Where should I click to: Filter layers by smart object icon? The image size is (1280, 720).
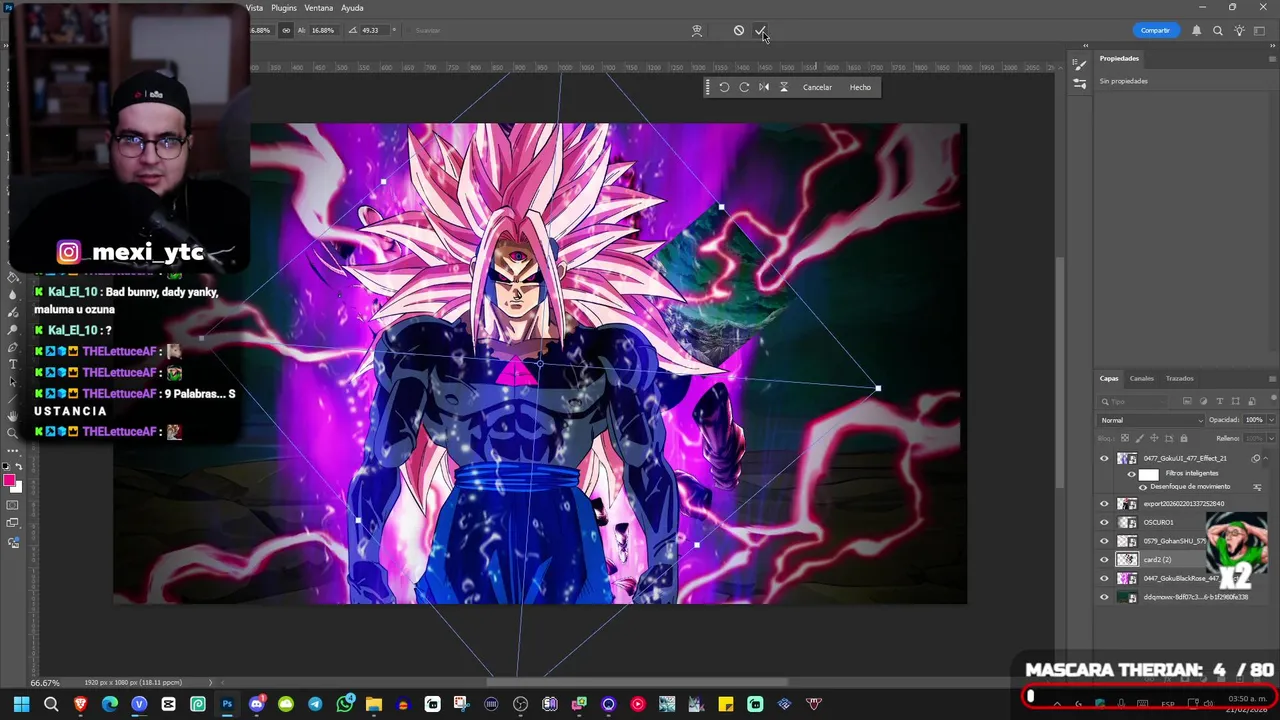pos(1251,401)
